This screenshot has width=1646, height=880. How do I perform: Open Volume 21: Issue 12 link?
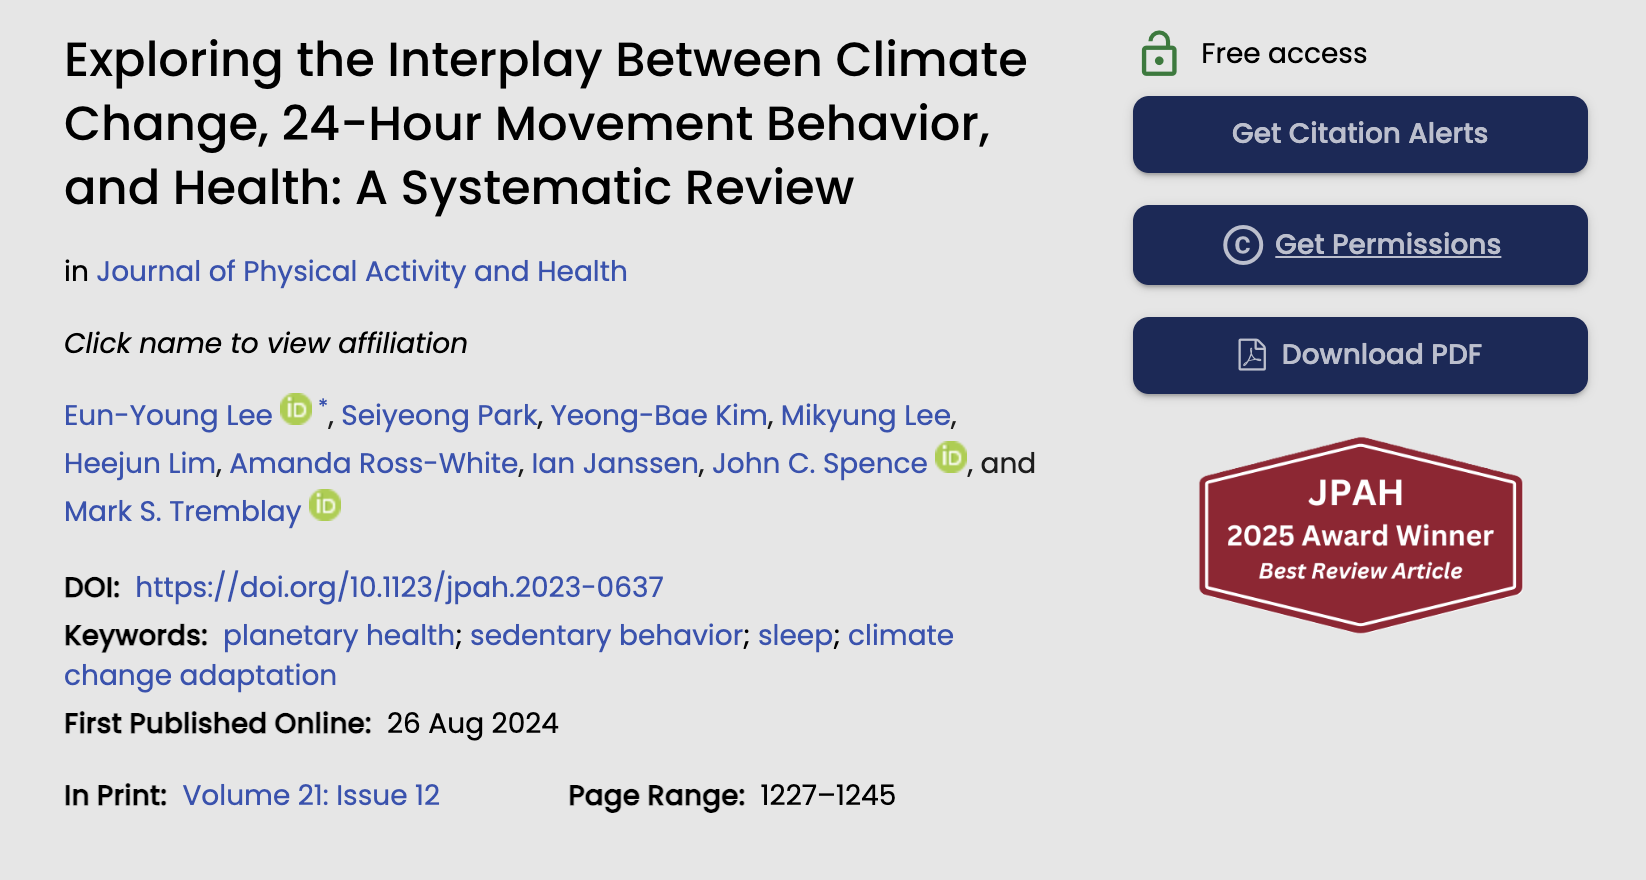click(x=311, y=795)
